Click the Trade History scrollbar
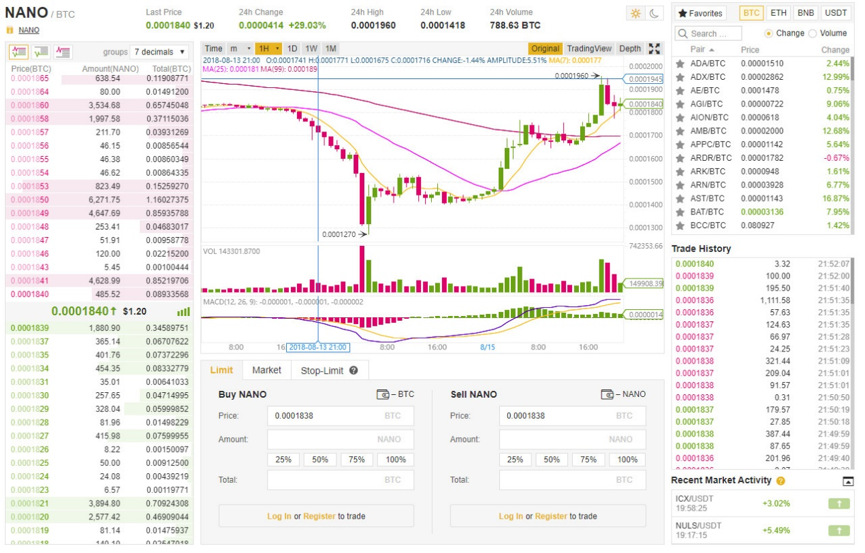 (851, 283)
